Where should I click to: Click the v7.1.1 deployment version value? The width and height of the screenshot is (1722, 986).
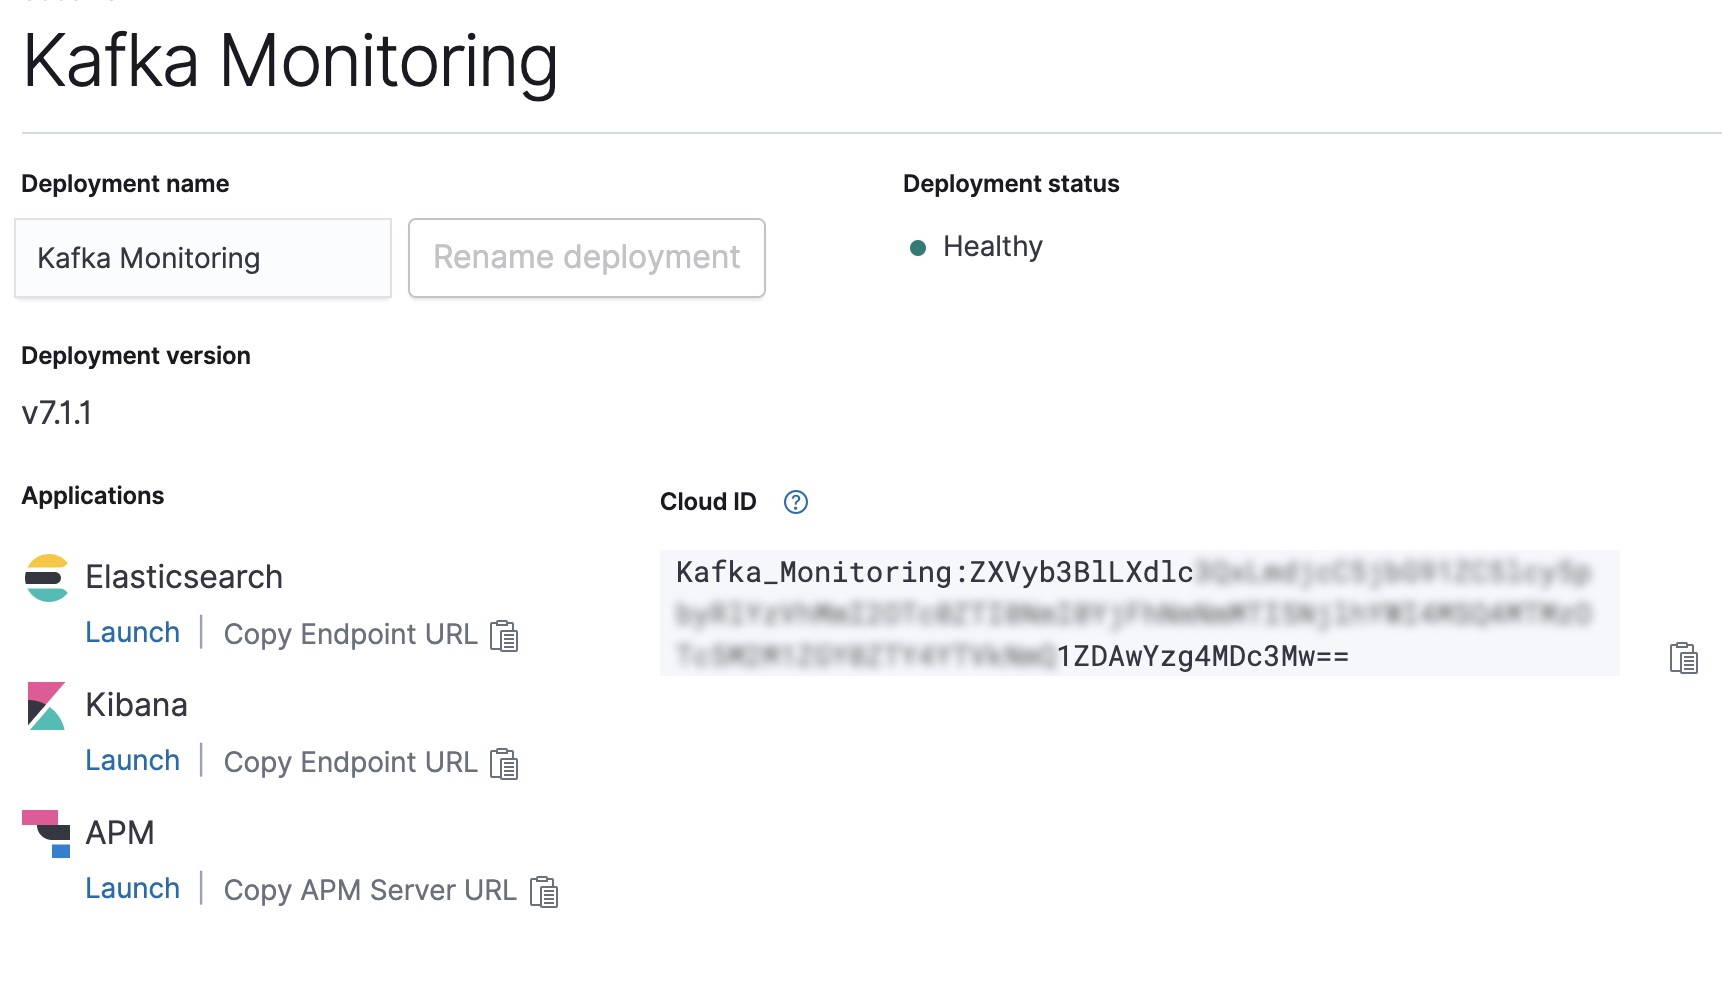point(57,413)
